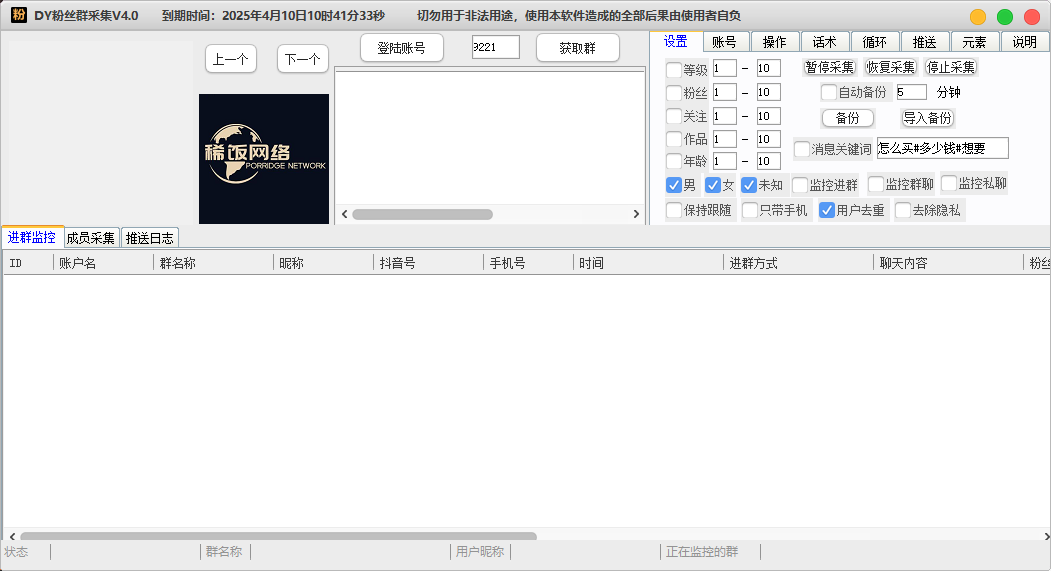The image size is (1051, 571).
Task: Untick the 男 gender checkbox
Action: click(x=674, y=185)
